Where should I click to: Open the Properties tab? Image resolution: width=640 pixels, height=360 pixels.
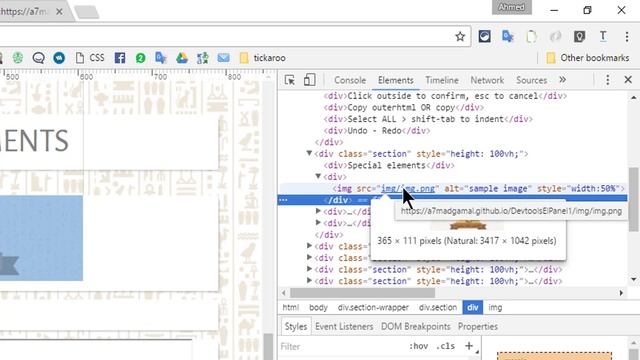[x=478, y=327]
